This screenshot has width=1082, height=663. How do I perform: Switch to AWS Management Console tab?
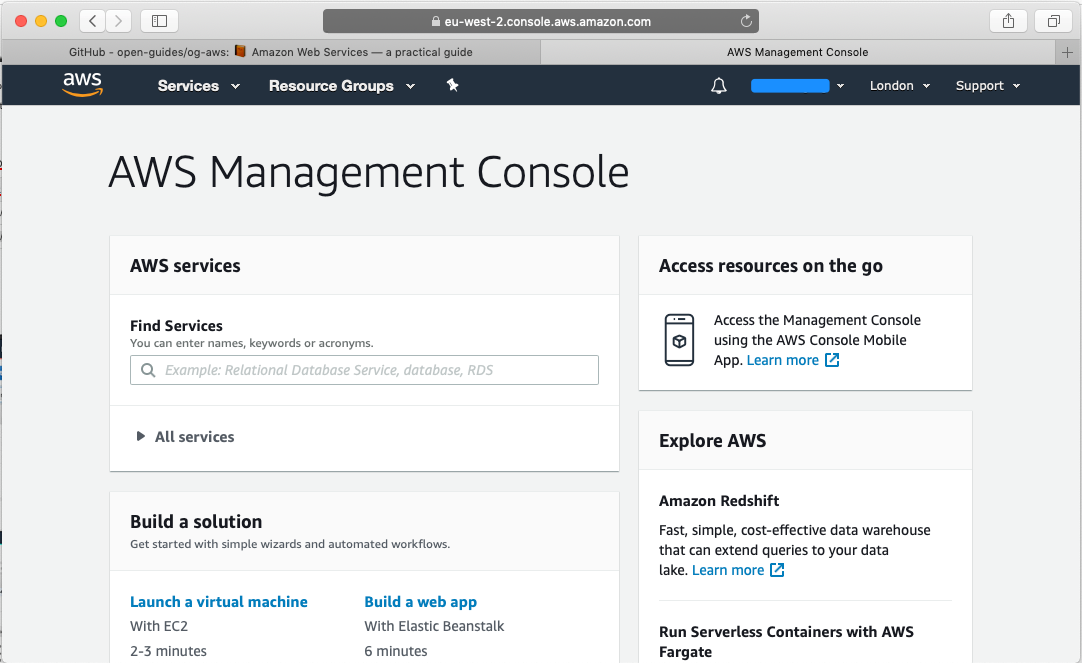(x=798, y=52)
